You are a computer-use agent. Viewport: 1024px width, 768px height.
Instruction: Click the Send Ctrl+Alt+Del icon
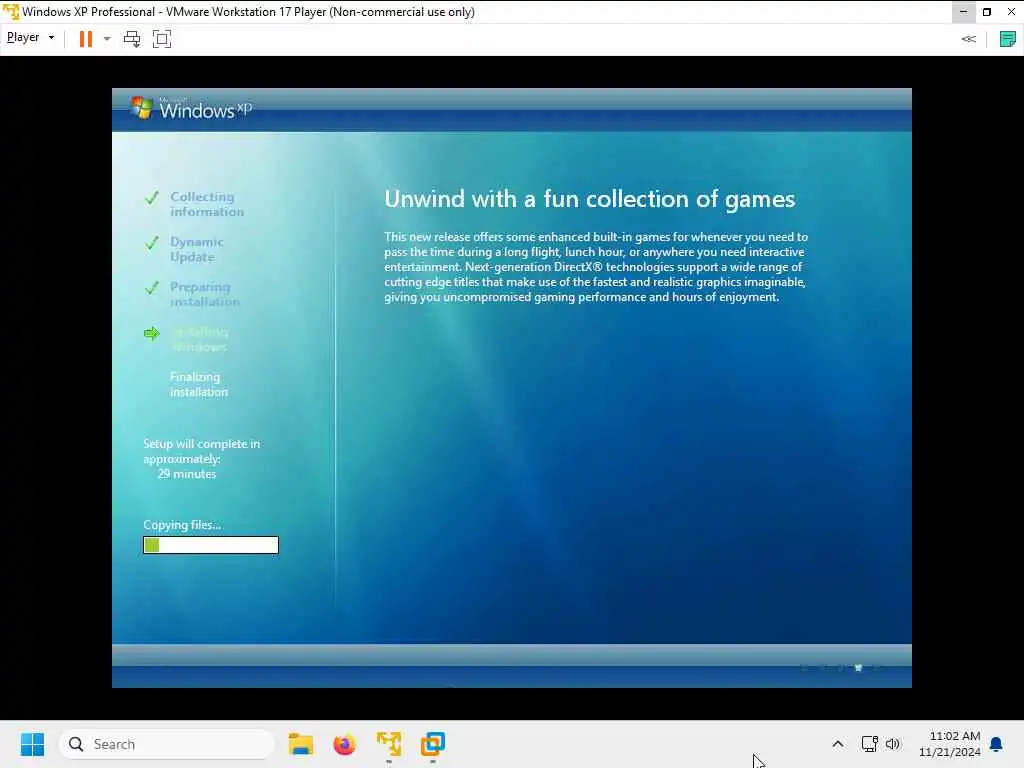132,39
